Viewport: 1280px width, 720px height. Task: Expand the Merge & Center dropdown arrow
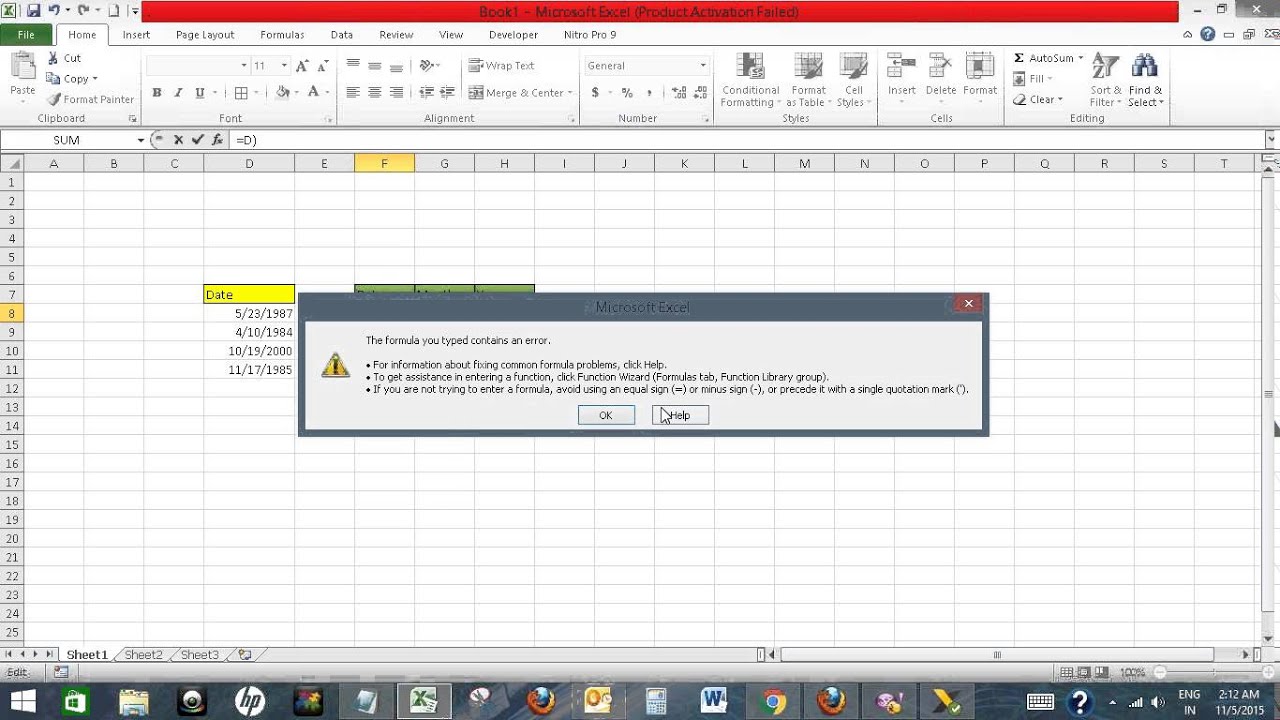(x=570, y=93)
